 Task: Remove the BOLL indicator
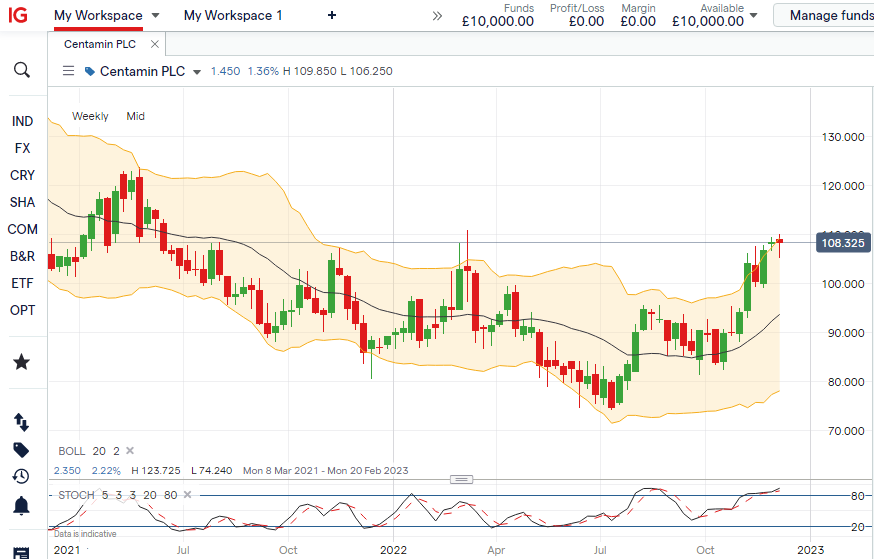(x=129, y=451)
